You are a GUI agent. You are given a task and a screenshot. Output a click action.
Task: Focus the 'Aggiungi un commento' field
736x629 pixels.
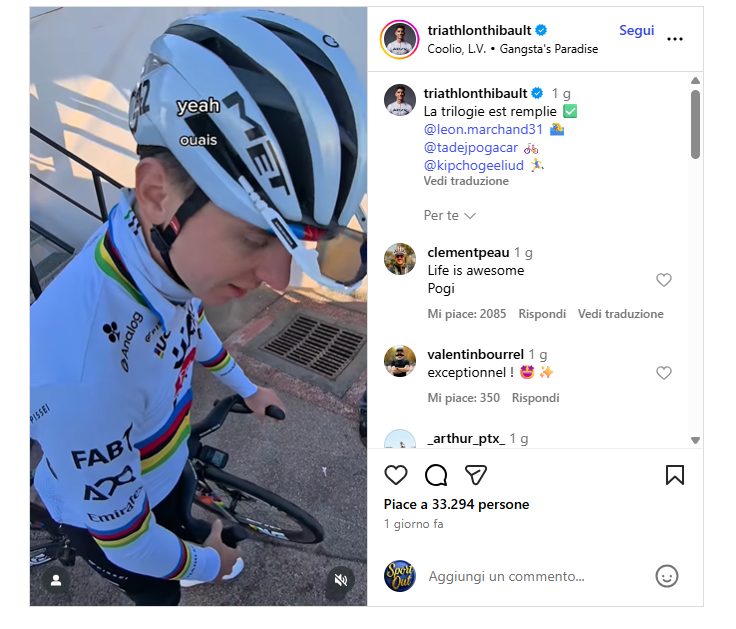[530, 577]
